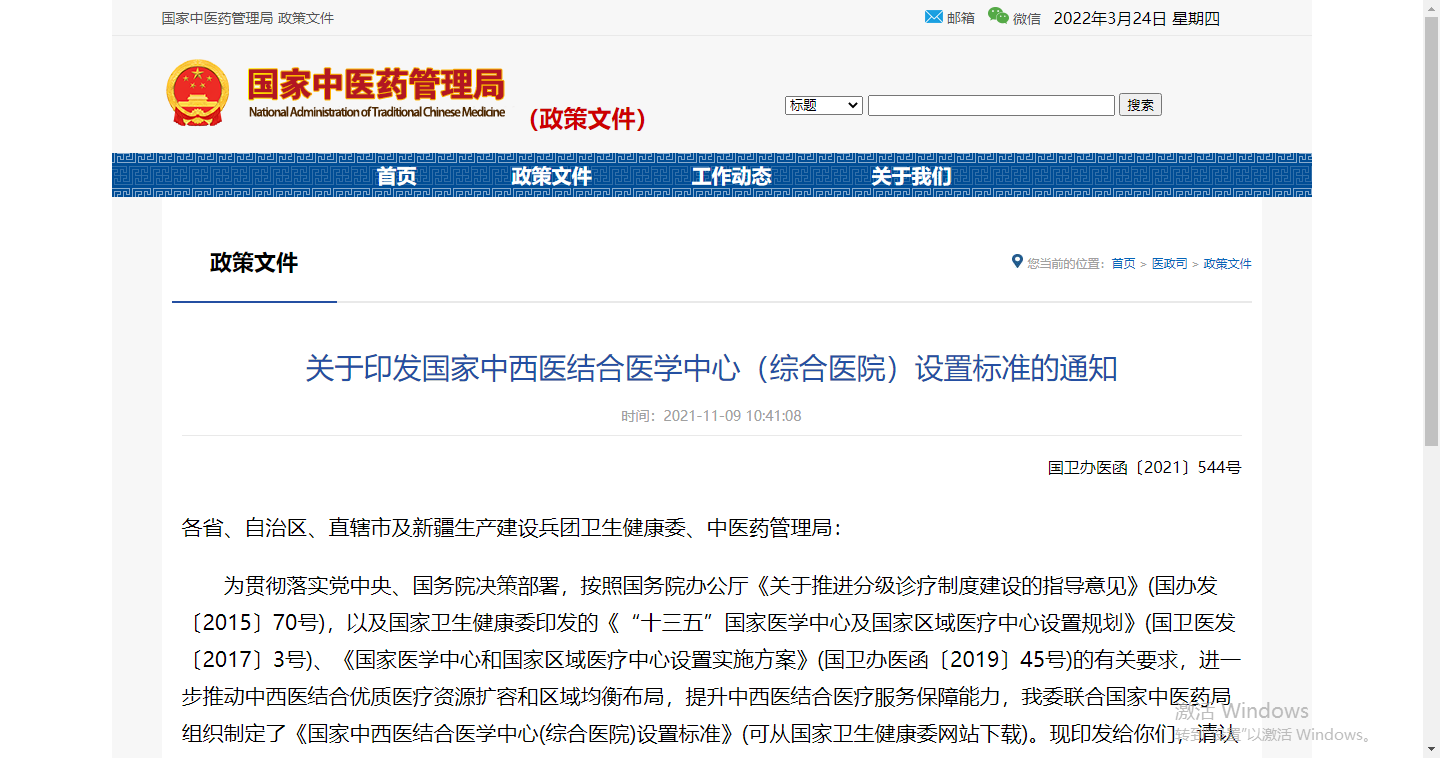The height and width of the screenshot is (758, 1440).
Task: Click the 首页 breadcrumb link
Action: coord(1123,264)
